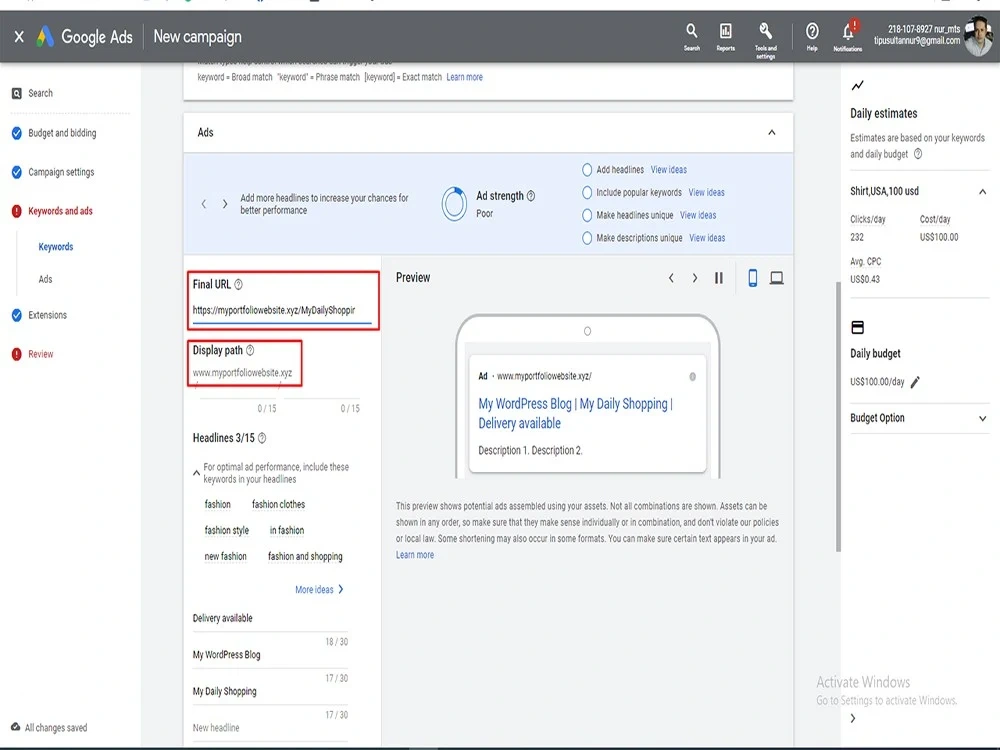This screenshot has height=750, width=1000.
Task: Show previous ad preview
Action: pos(671,278)
